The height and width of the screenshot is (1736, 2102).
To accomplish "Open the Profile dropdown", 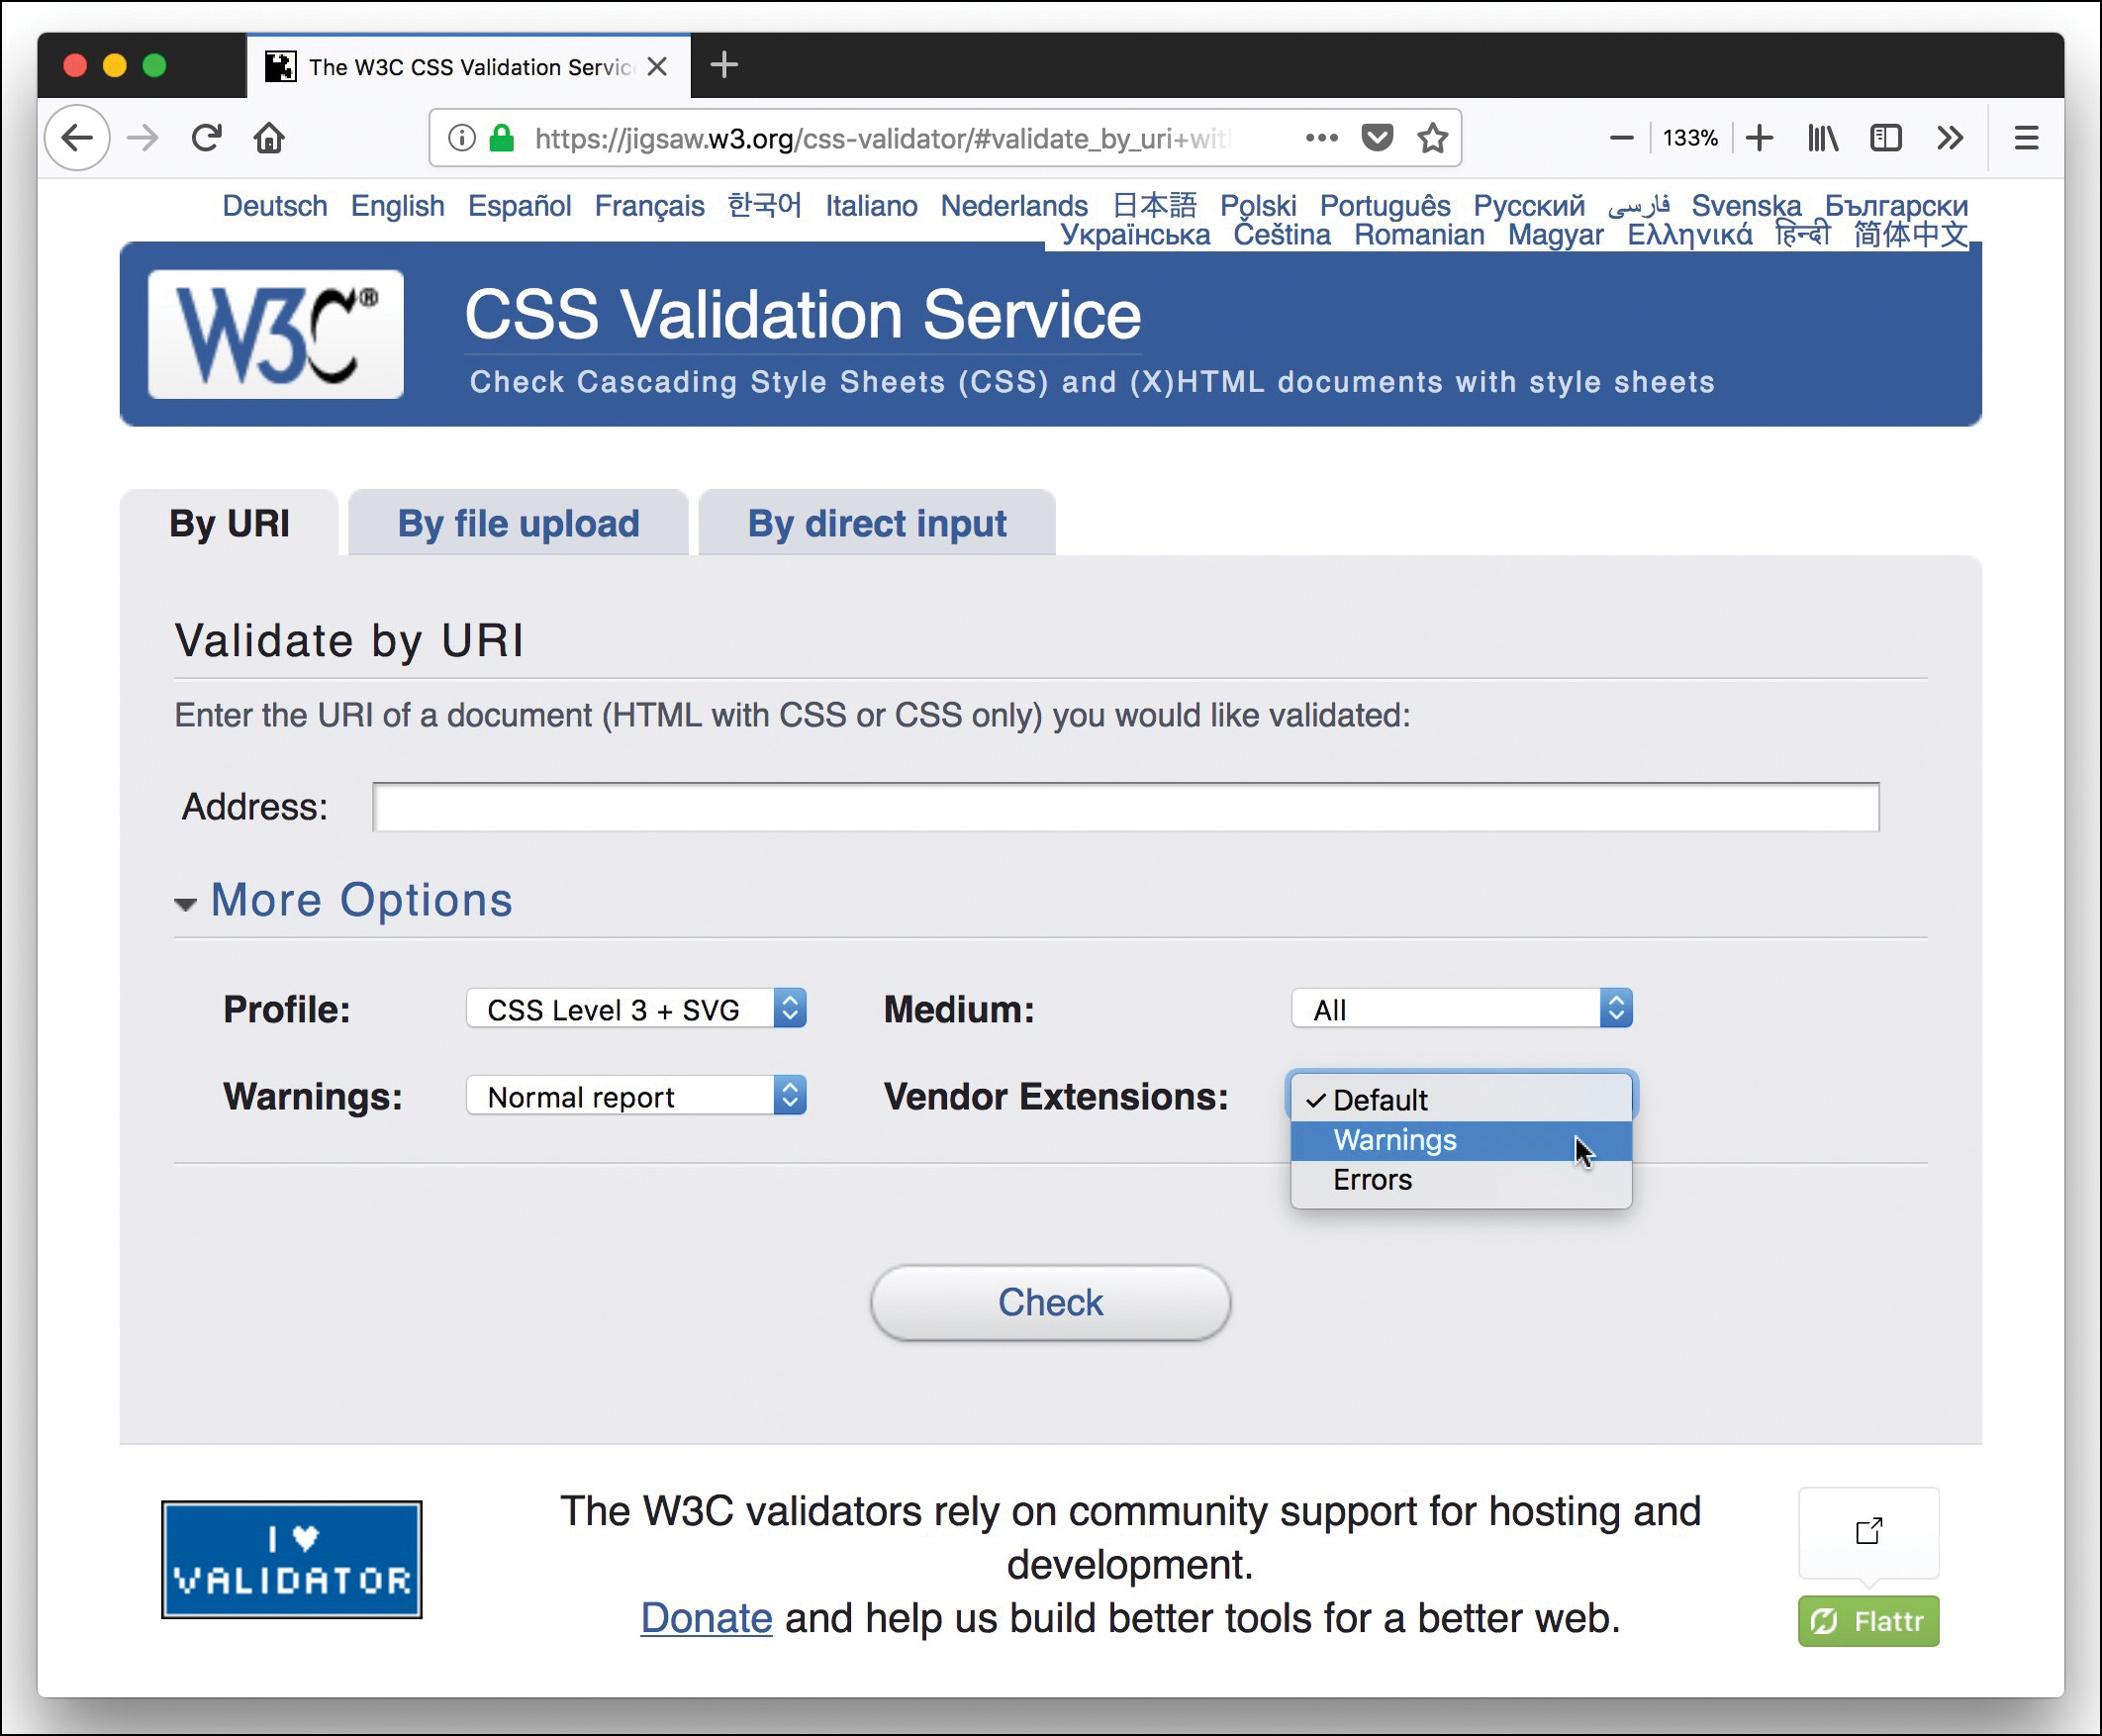I will pyautogui.click(x=636, y=1009).
